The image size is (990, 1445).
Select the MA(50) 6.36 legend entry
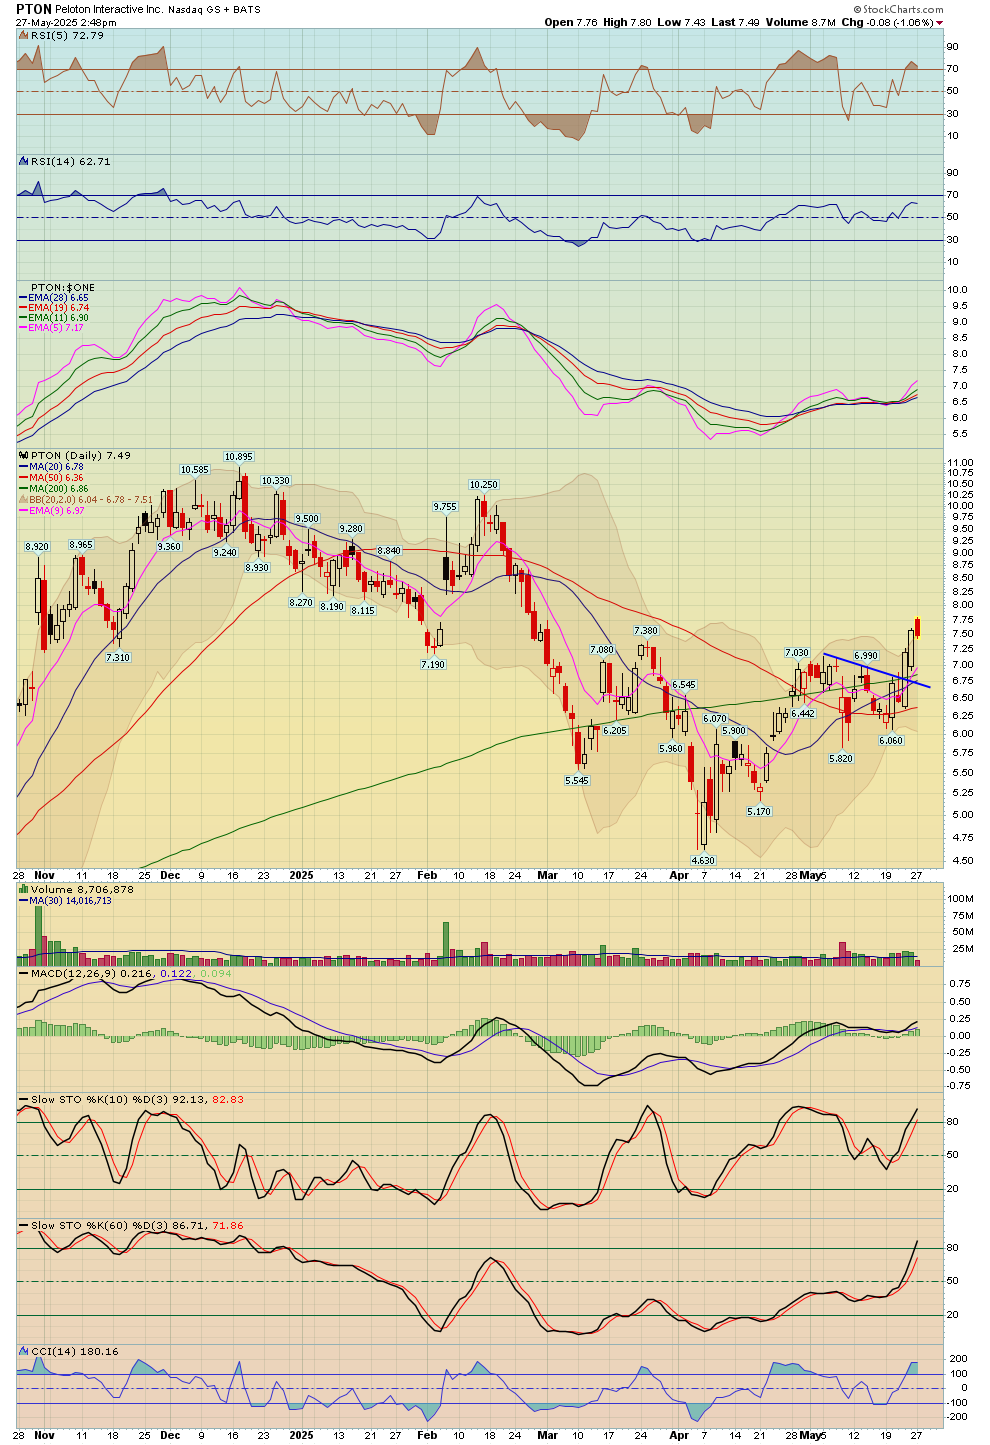point(51,478)
